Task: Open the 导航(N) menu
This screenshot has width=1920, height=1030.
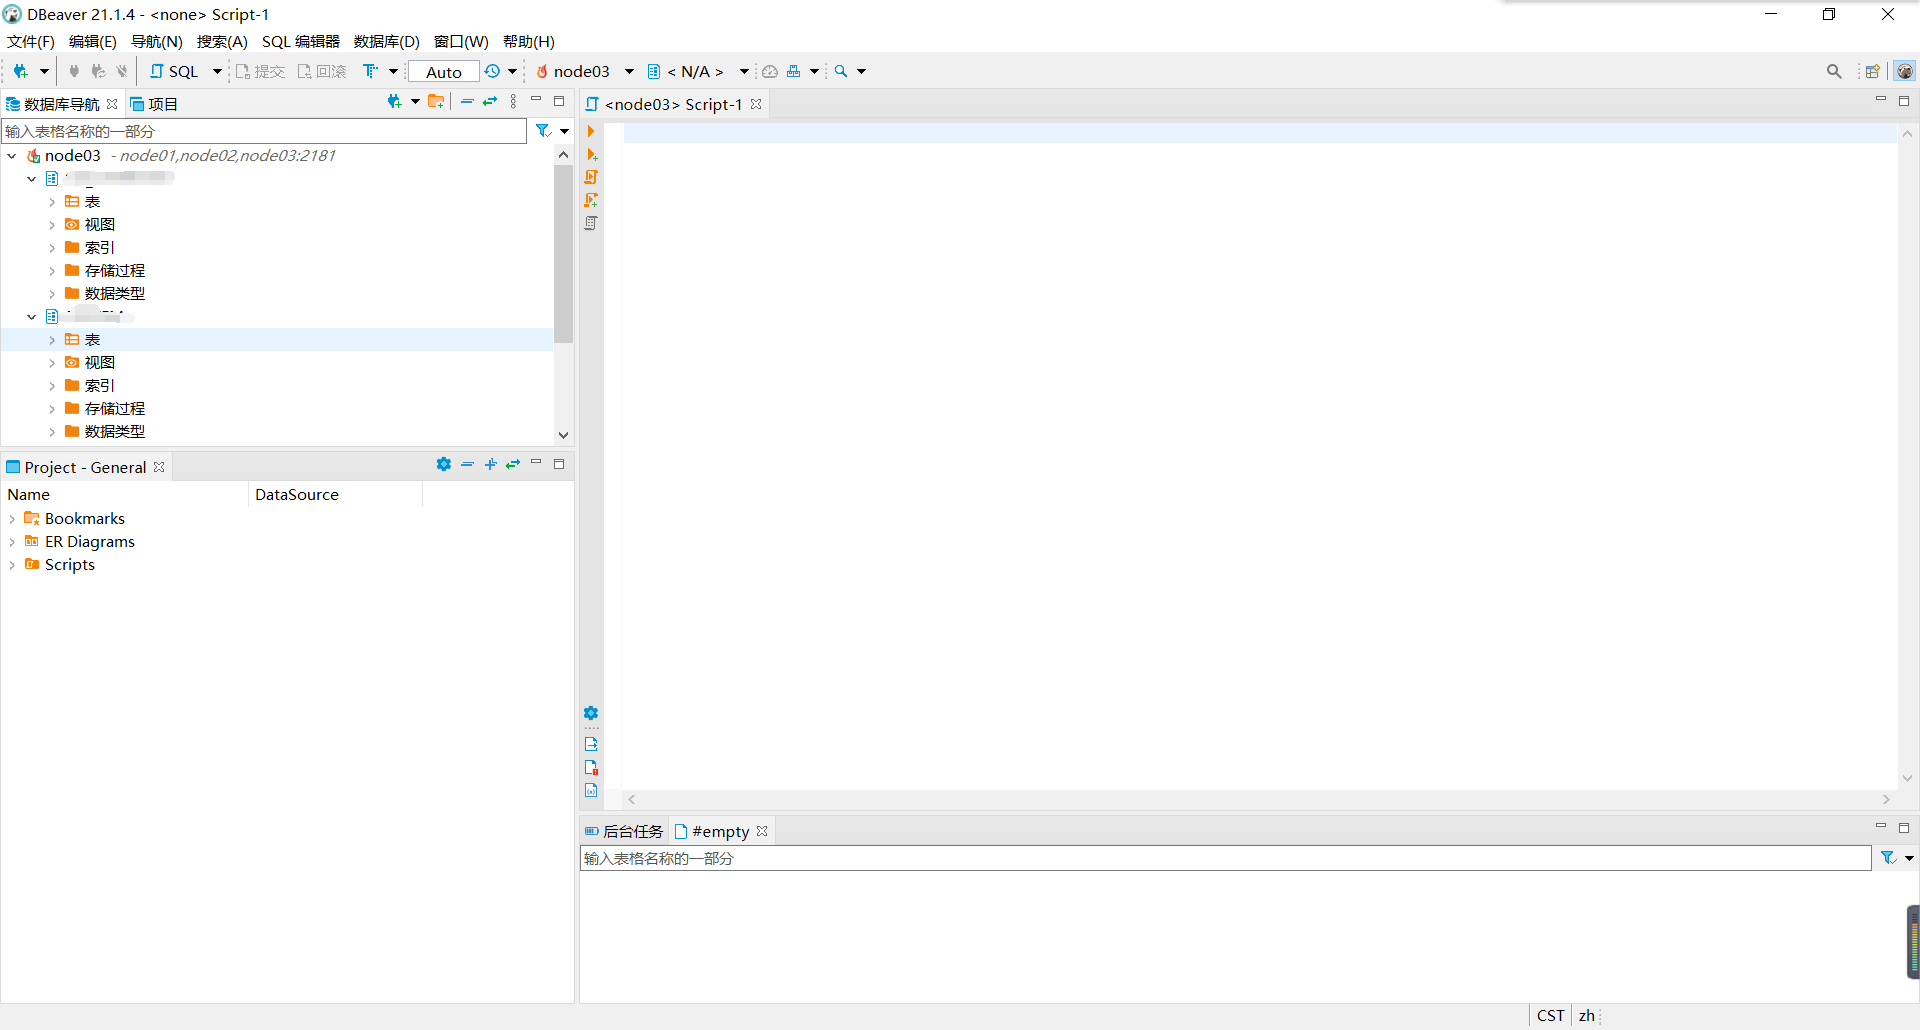Action: pos(157,41)
